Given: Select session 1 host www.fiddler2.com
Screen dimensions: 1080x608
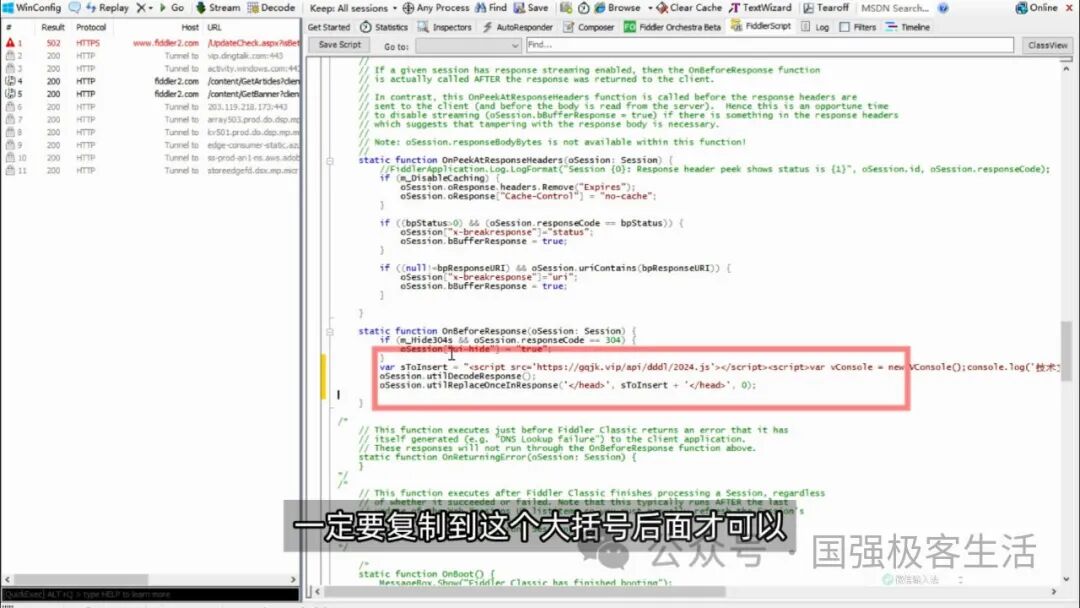Looking at the screenshot, I should coord(165,43).
